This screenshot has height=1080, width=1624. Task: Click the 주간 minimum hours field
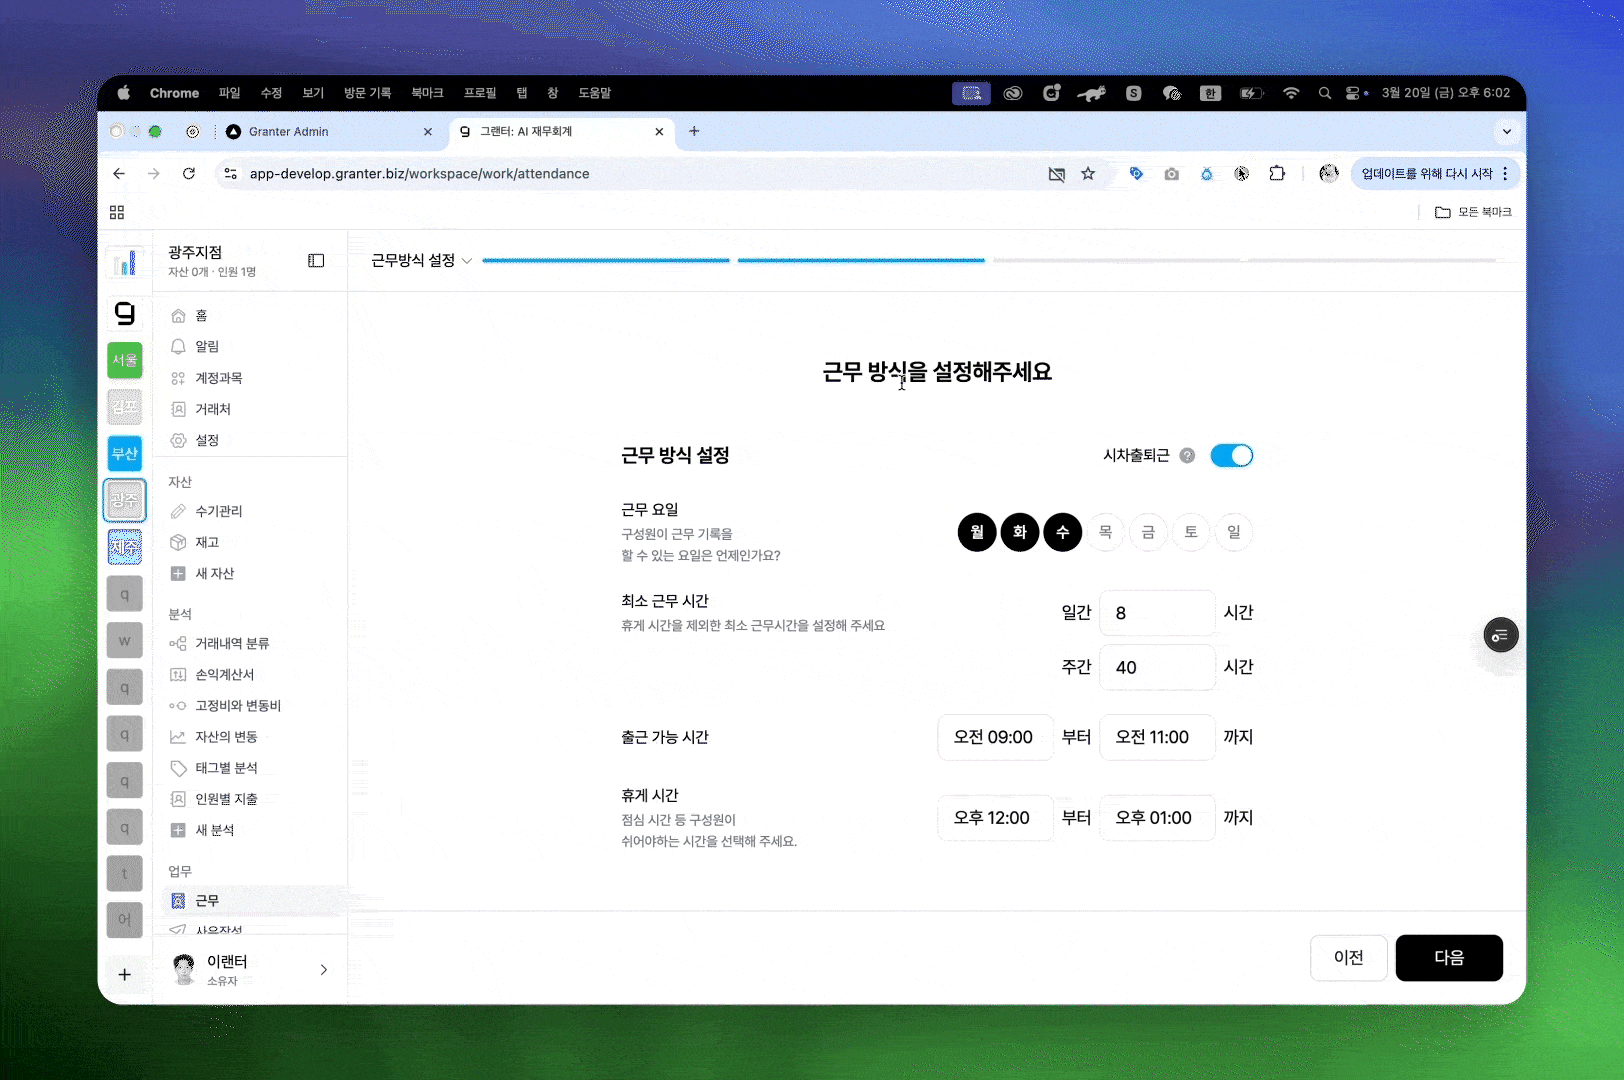(x=1156, y=668)
